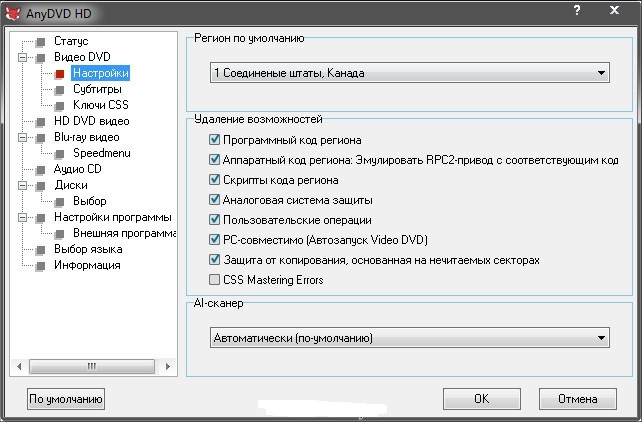Click the gray icon next to Статус
Image resolution: width=642 pixels, height=422 pixels.
click(41, 42)
